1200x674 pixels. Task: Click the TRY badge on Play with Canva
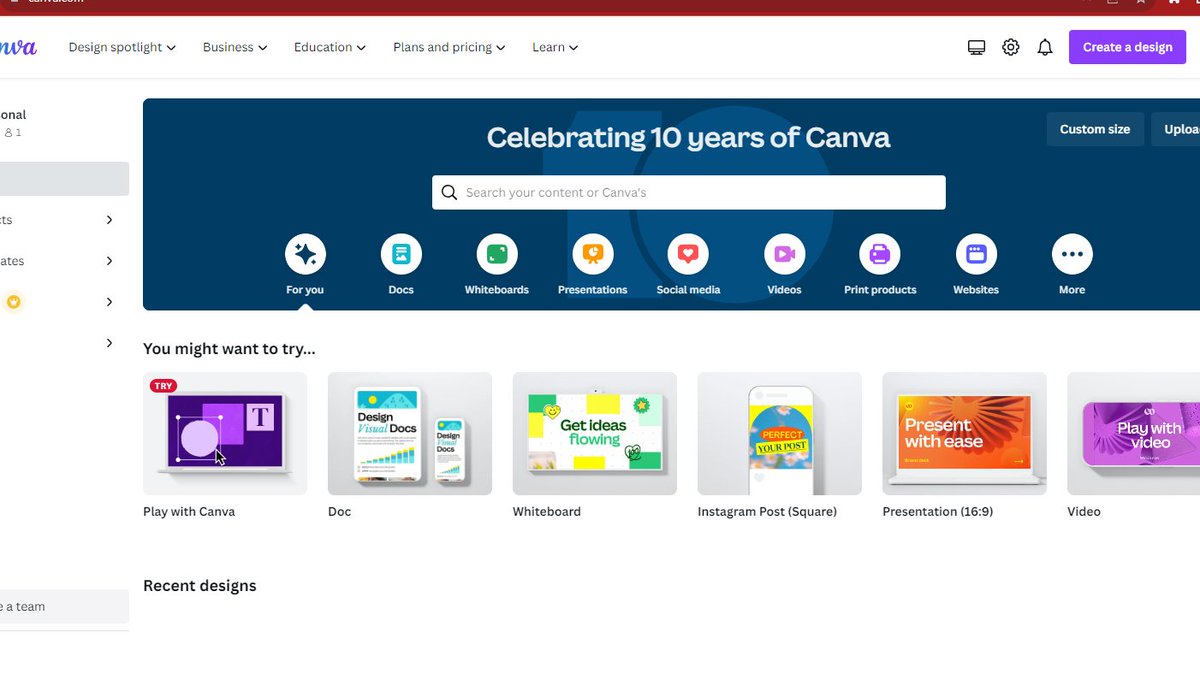pos(163,385)
